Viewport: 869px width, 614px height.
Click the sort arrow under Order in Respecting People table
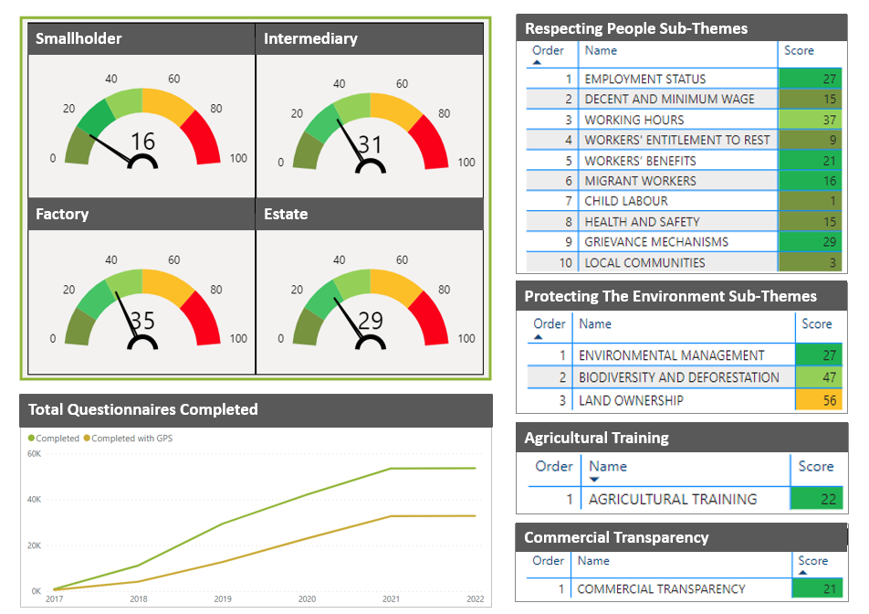pos(536,62)
